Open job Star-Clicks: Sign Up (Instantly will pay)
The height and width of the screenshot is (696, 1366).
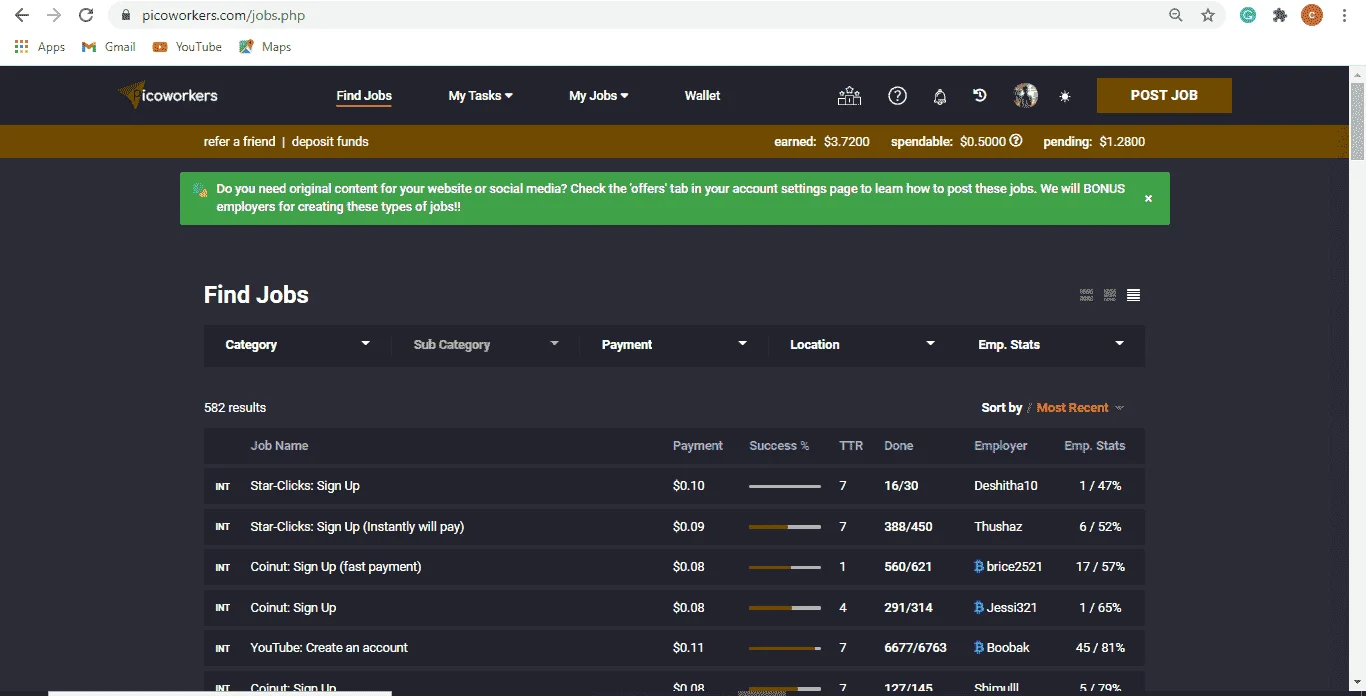click(x=357, y=526)
